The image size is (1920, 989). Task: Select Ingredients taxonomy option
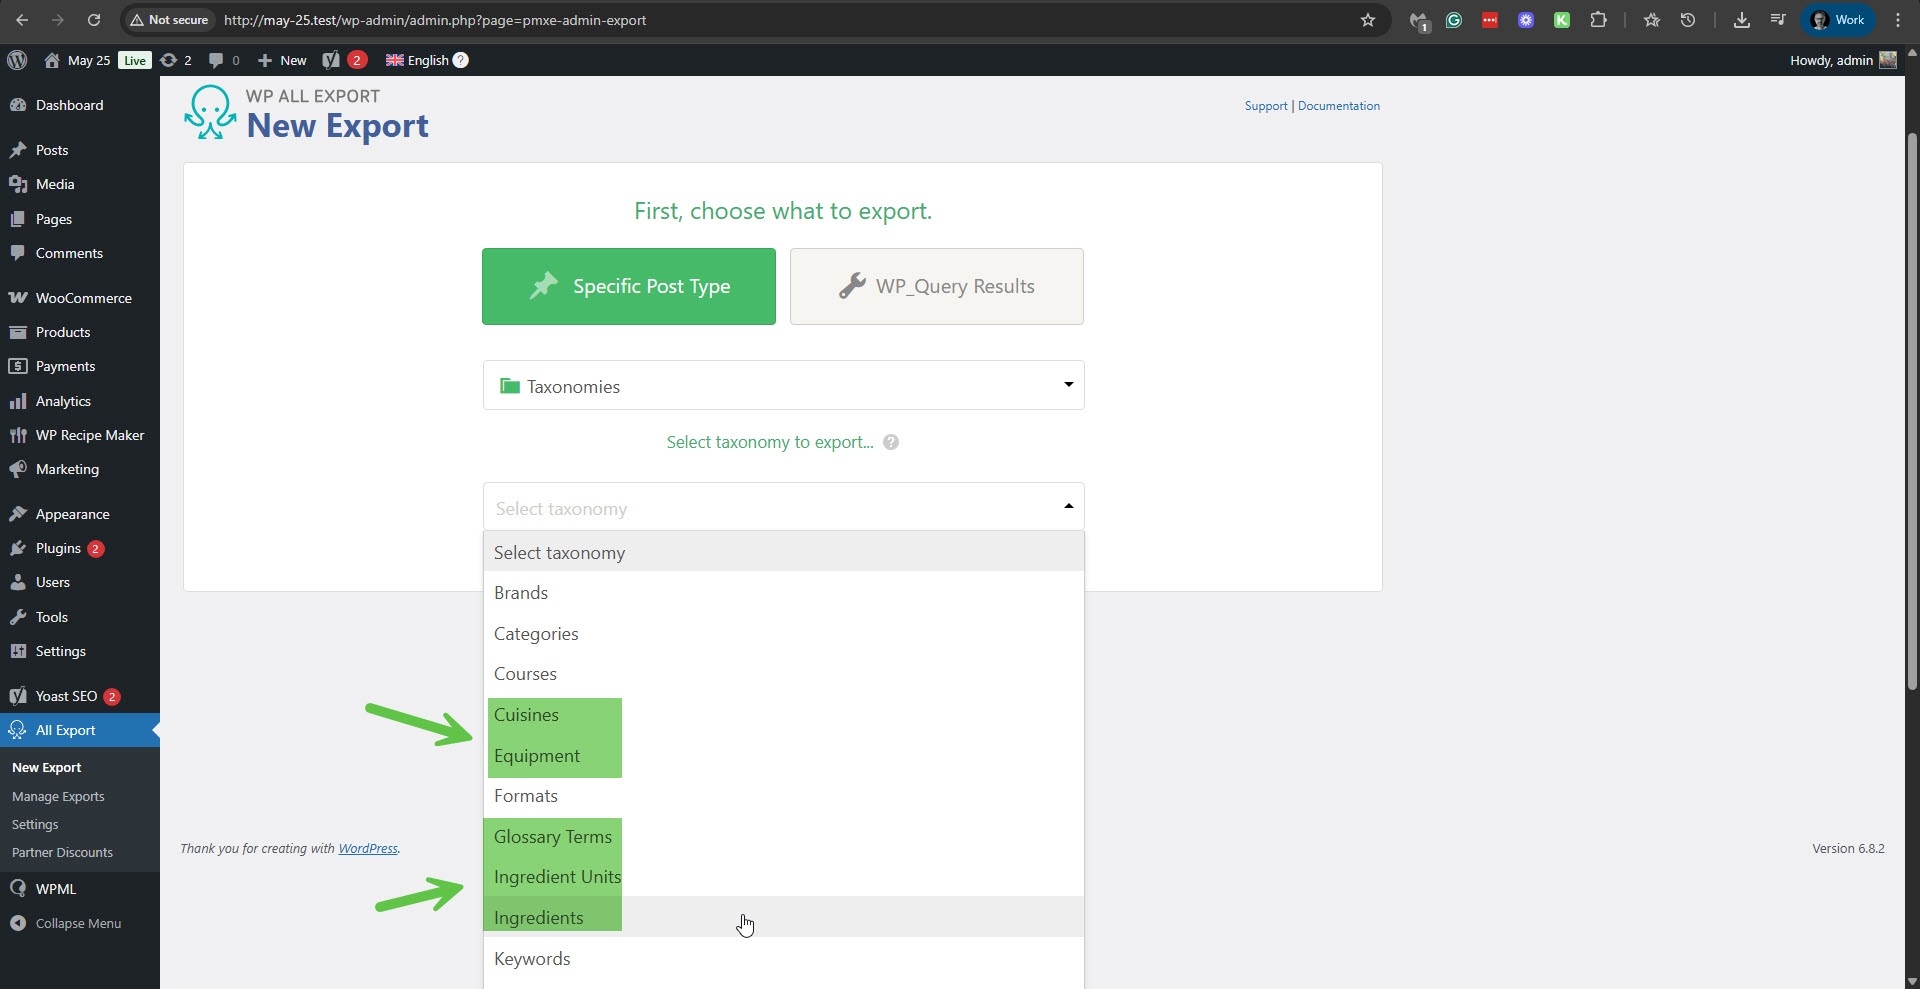pos(784,918)
